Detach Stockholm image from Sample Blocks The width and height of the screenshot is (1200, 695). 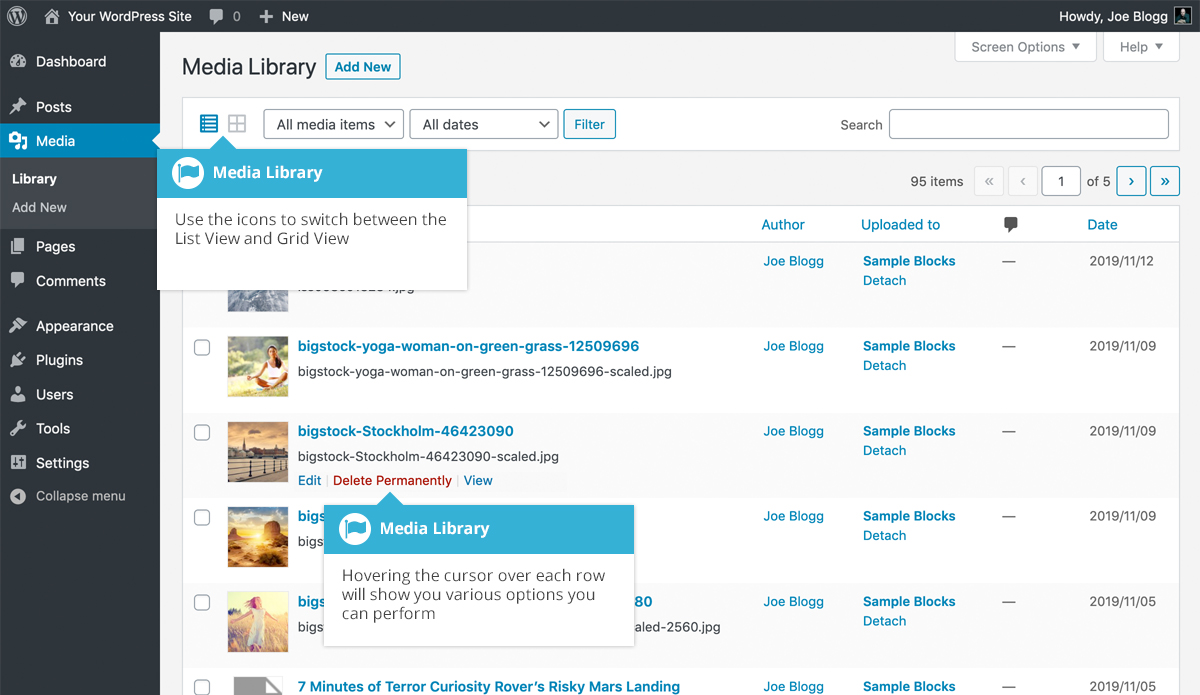pos(885,451)
